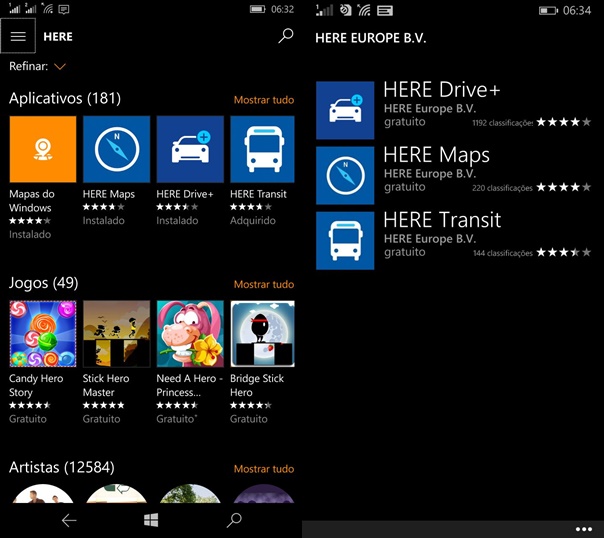This screenshot has width=604, height=538.
Task: Open the HERE Maps icon in the publisher list
Action: point(345,175)
